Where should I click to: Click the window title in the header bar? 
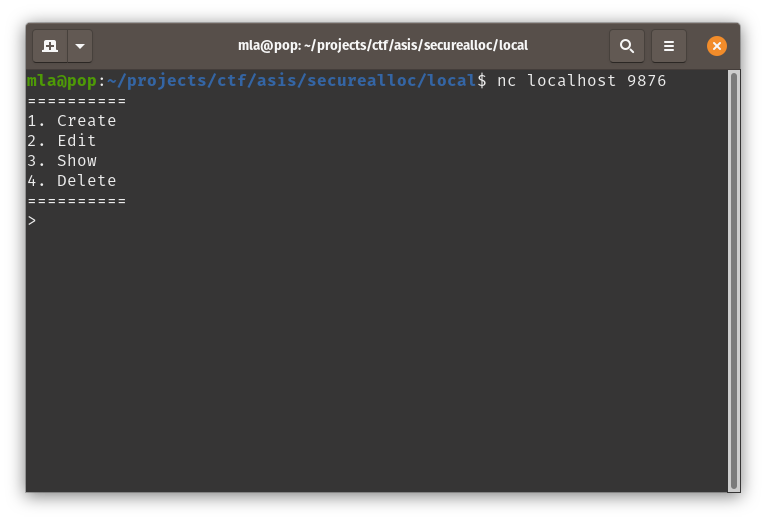coord(382,46)
